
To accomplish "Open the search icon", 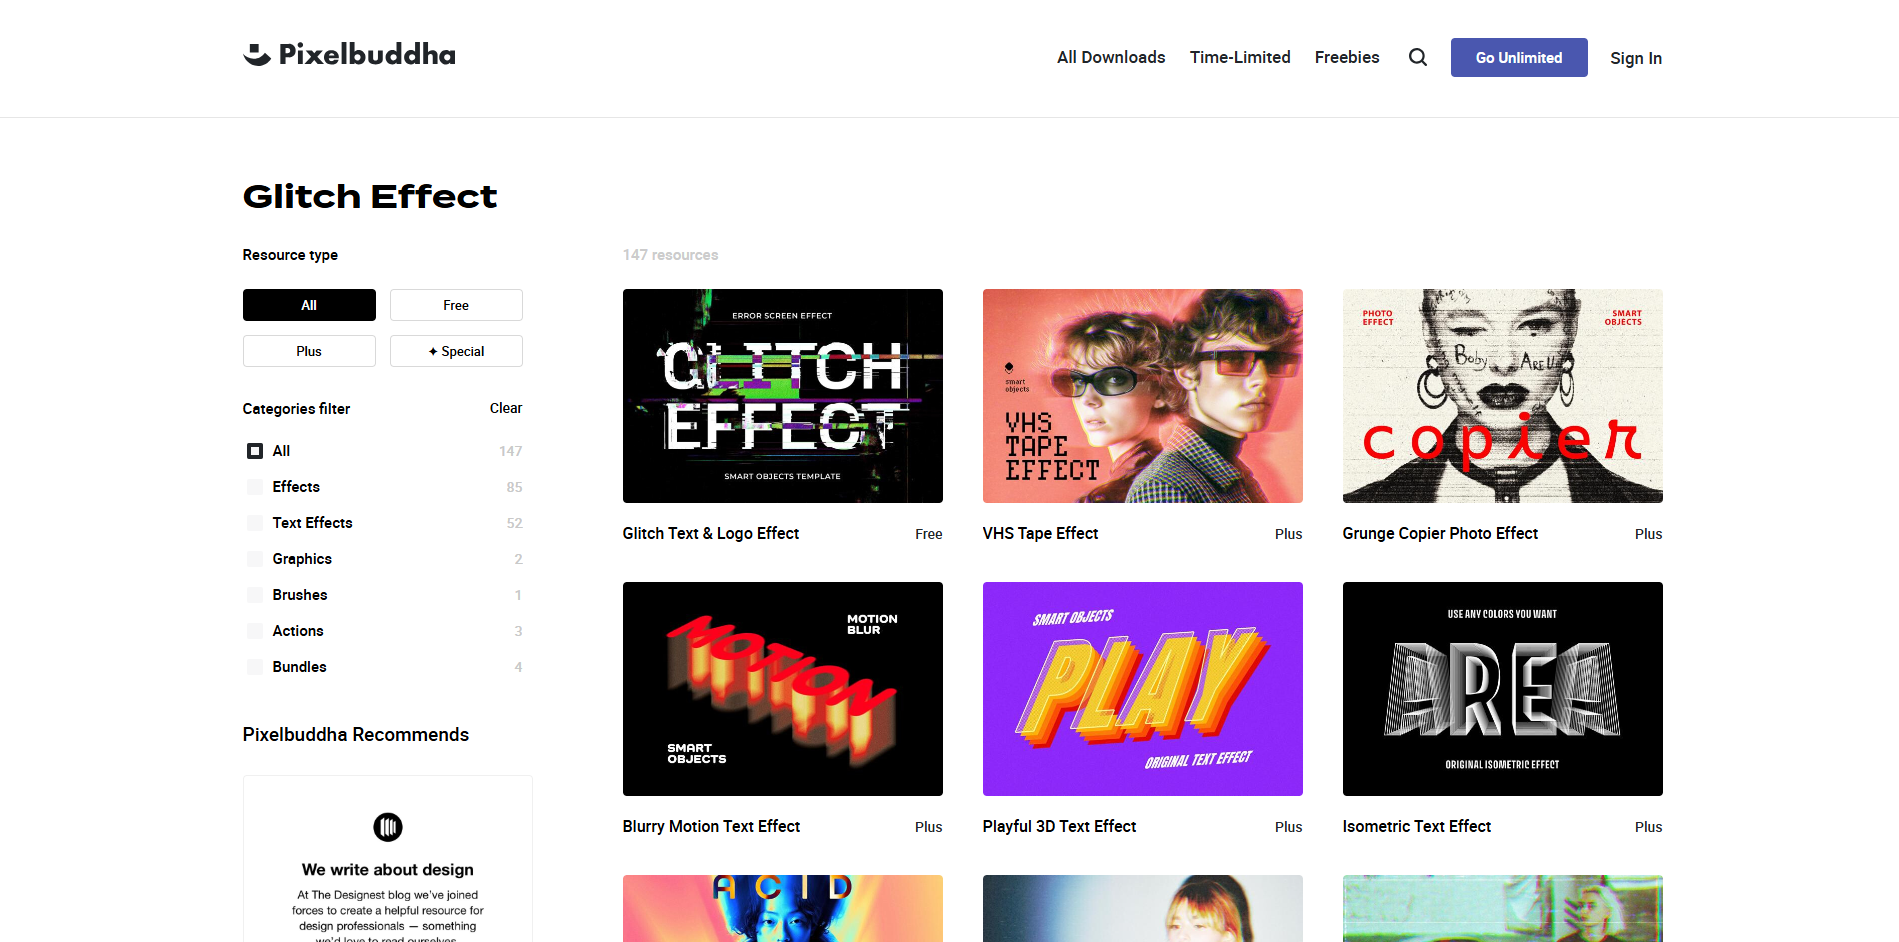I will point(1417,57).
